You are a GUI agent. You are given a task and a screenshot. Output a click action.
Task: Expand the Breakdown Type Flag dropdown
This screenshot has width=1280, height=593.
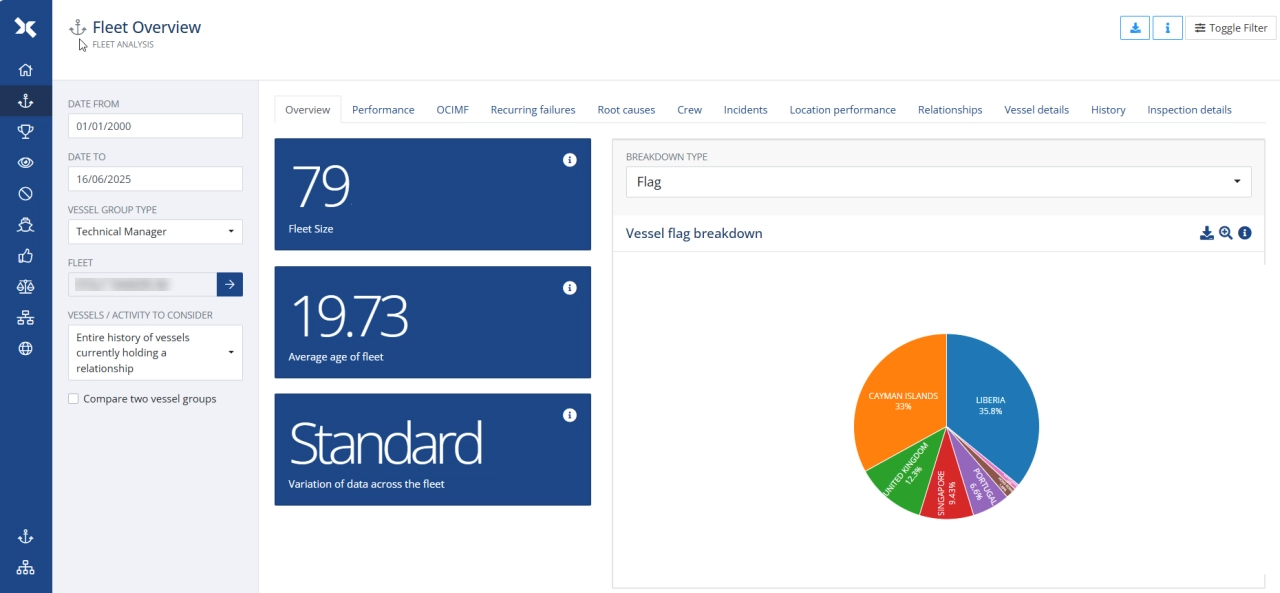(938, 182)
